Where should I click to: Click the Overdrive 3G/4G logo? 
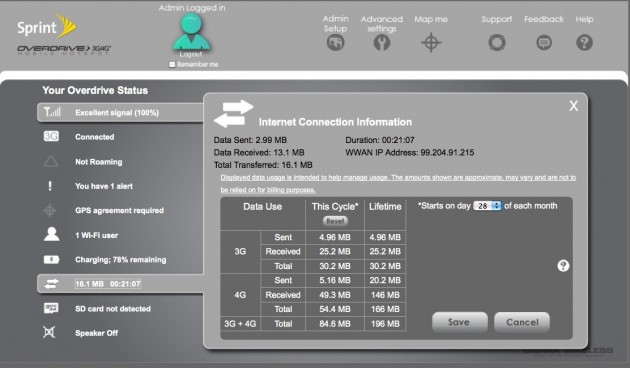tap(63, 50)
